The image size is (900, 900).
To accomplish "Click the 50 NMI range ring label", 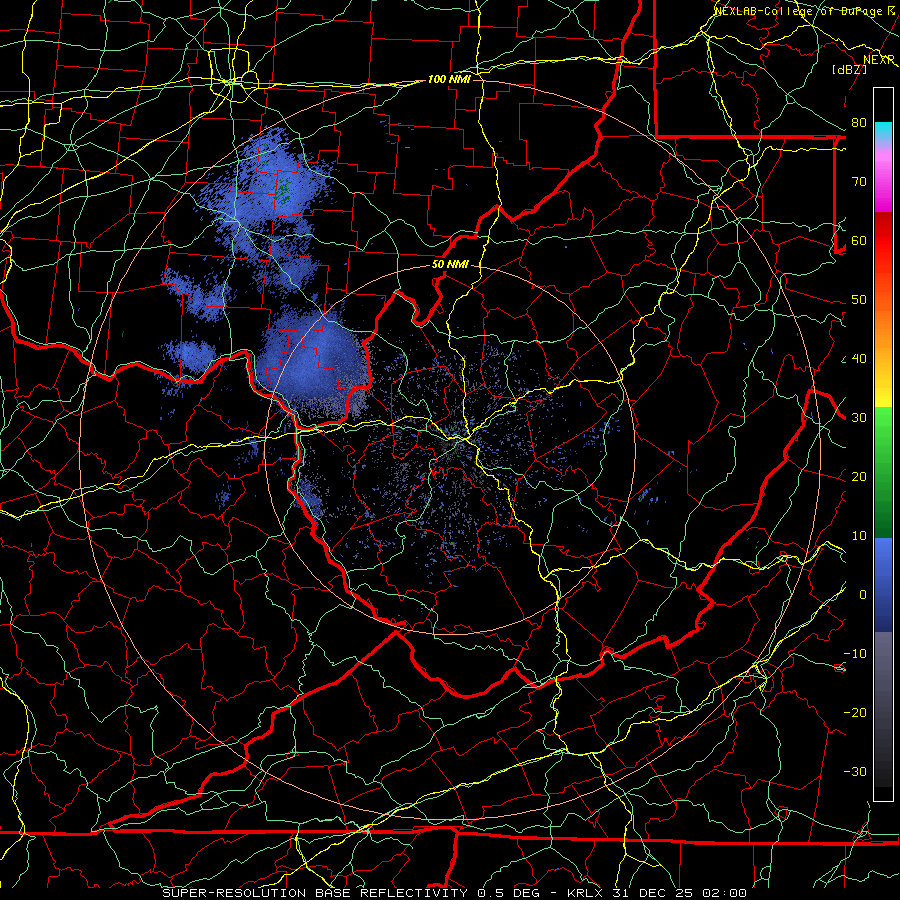I will tap(451, 265).
